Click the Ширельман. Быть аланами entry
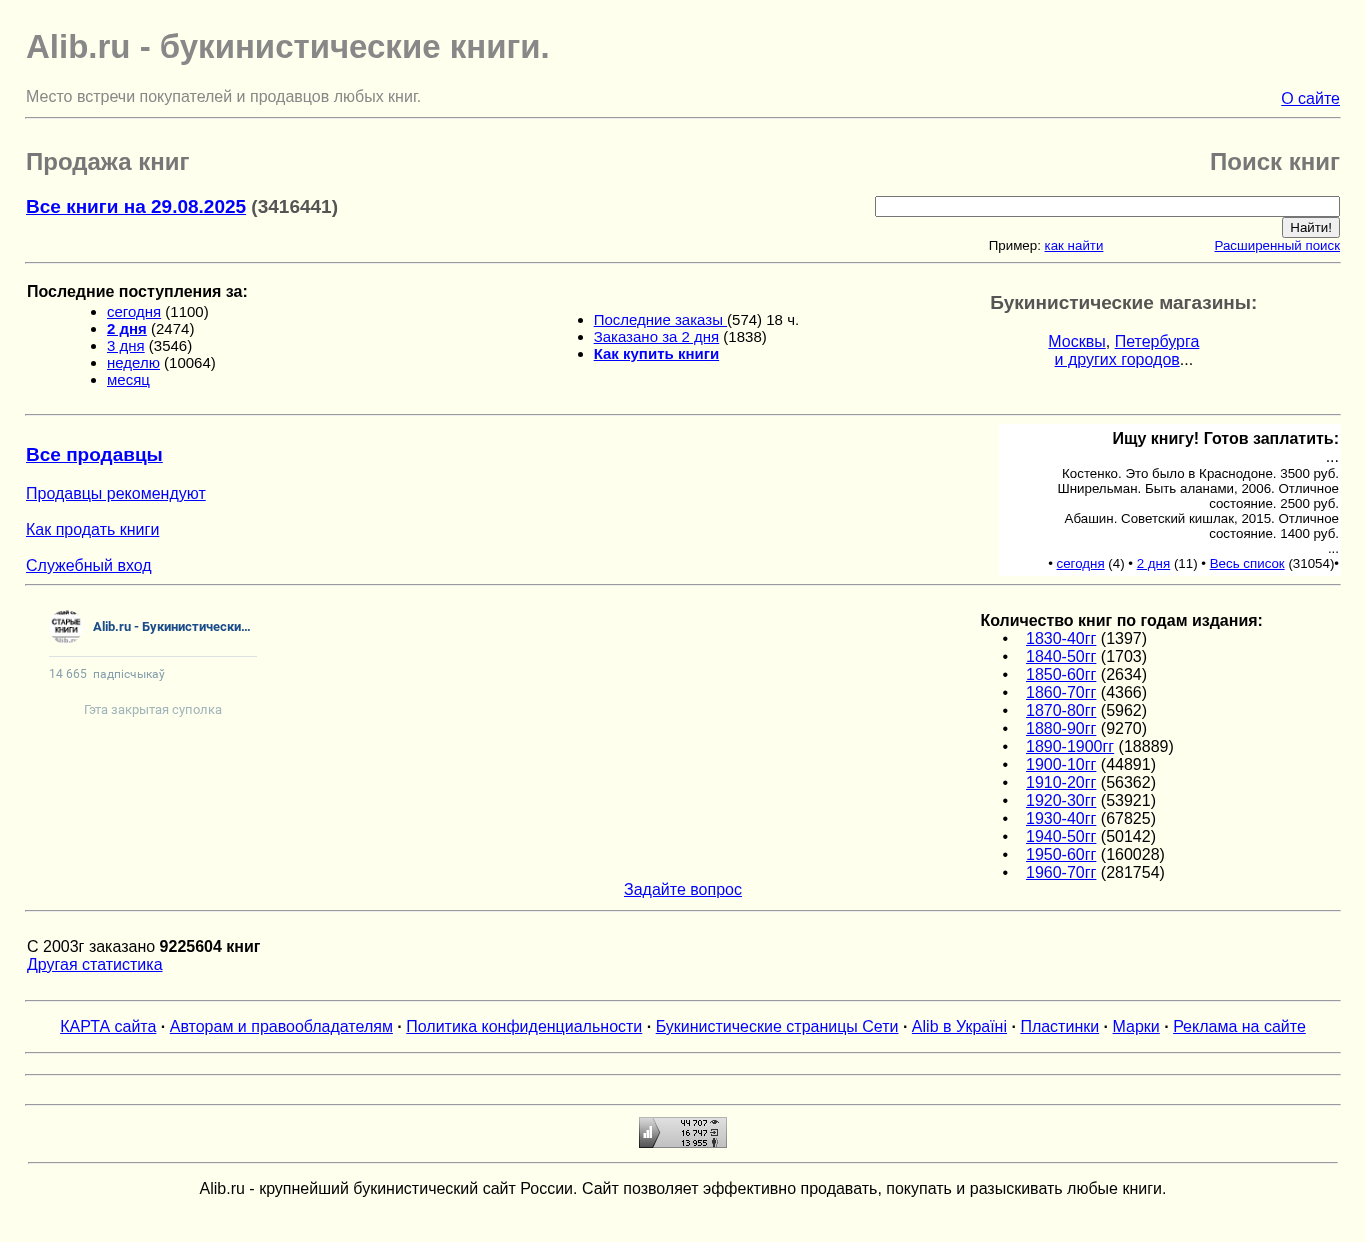1366x1242 pixels. click(x=1198, y=496)
